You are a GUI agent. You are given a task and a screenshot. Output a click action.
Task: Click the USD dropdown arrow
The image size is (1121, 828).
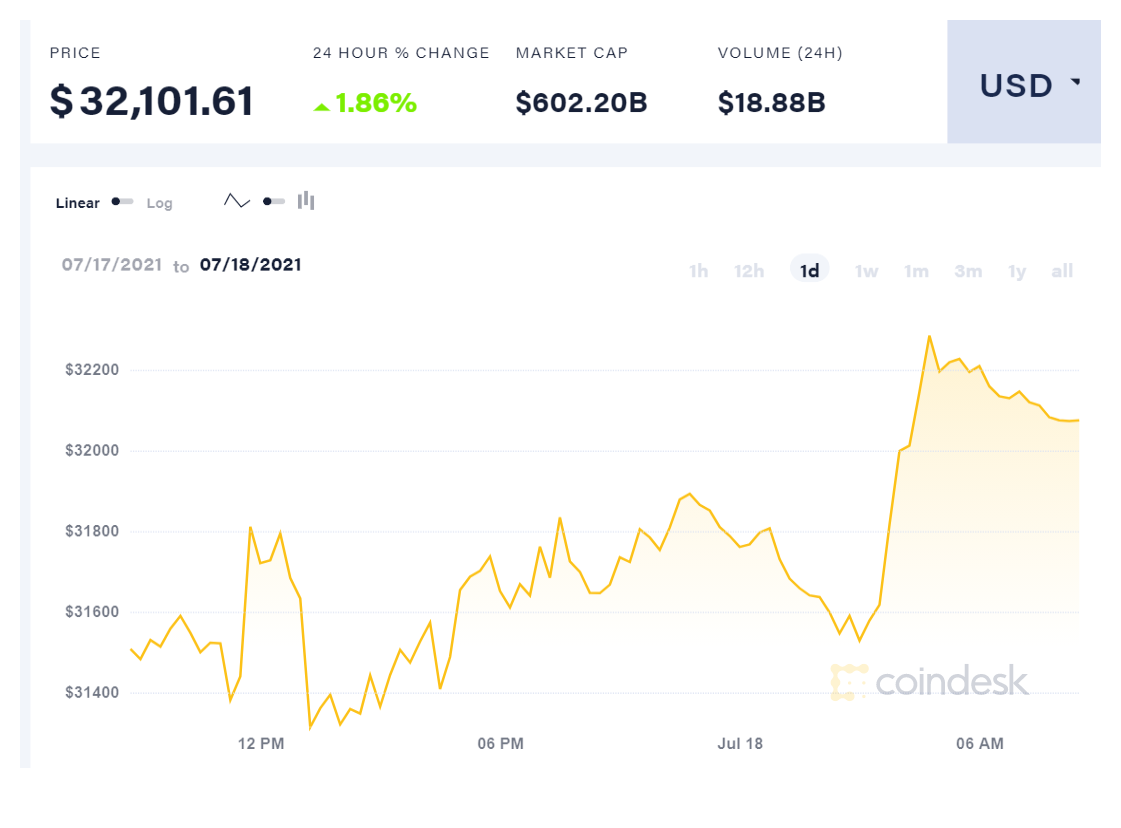pos(1076,83)
